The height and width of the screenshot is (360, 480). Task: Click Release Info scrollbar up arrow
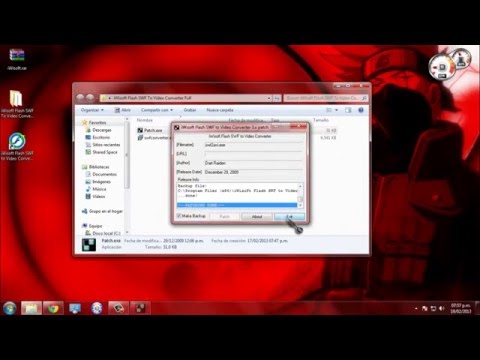coord(300,186)
